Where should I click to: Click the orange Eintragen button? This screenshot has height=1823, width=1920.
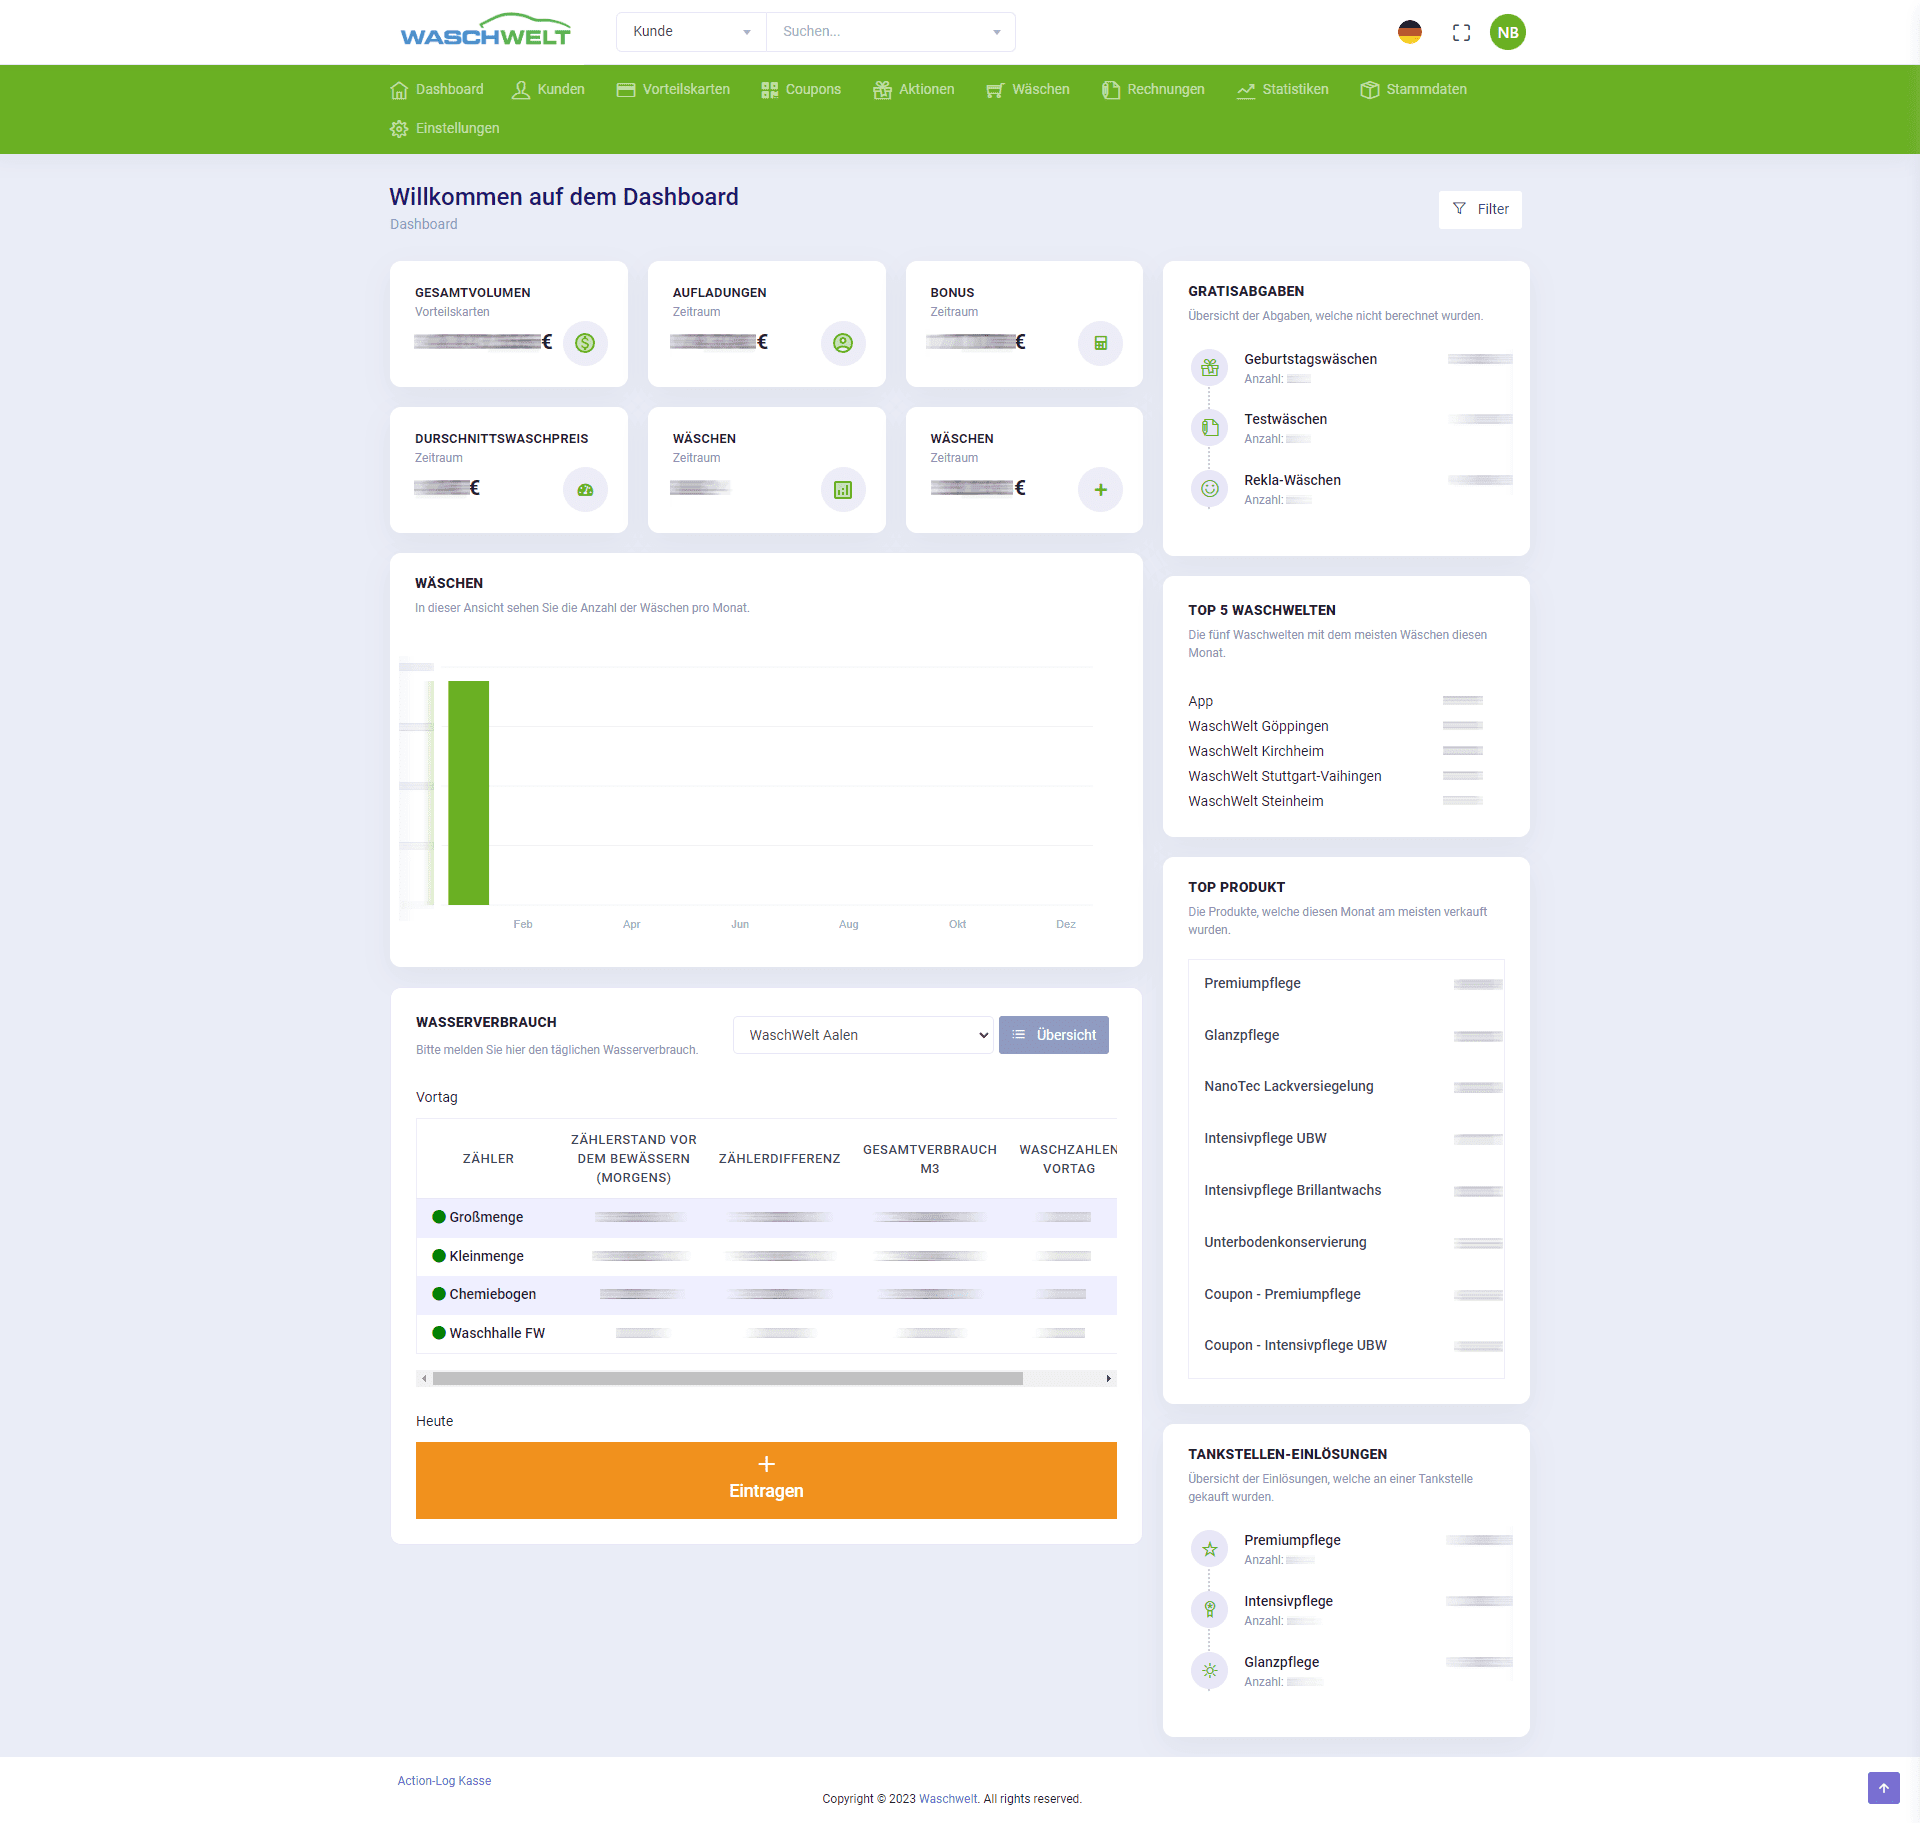pyautogui.click(x=766, y=1480)
